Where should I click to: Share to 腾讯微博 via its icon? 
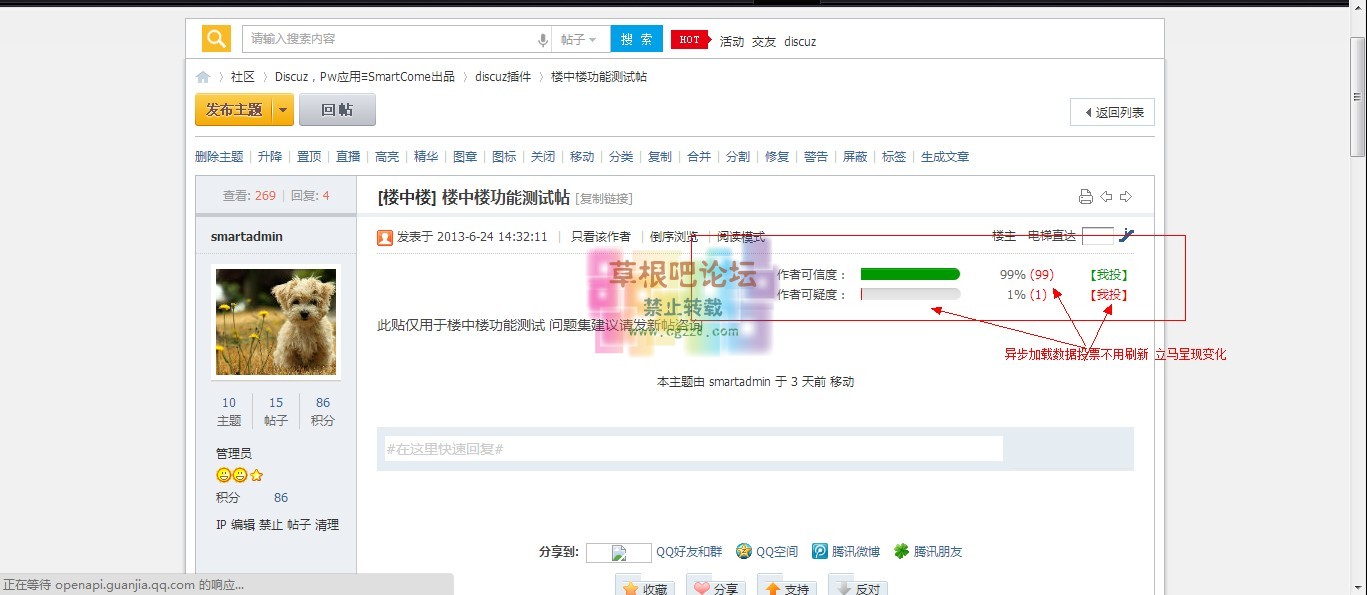pyautogui.click(x=820, y=551)
